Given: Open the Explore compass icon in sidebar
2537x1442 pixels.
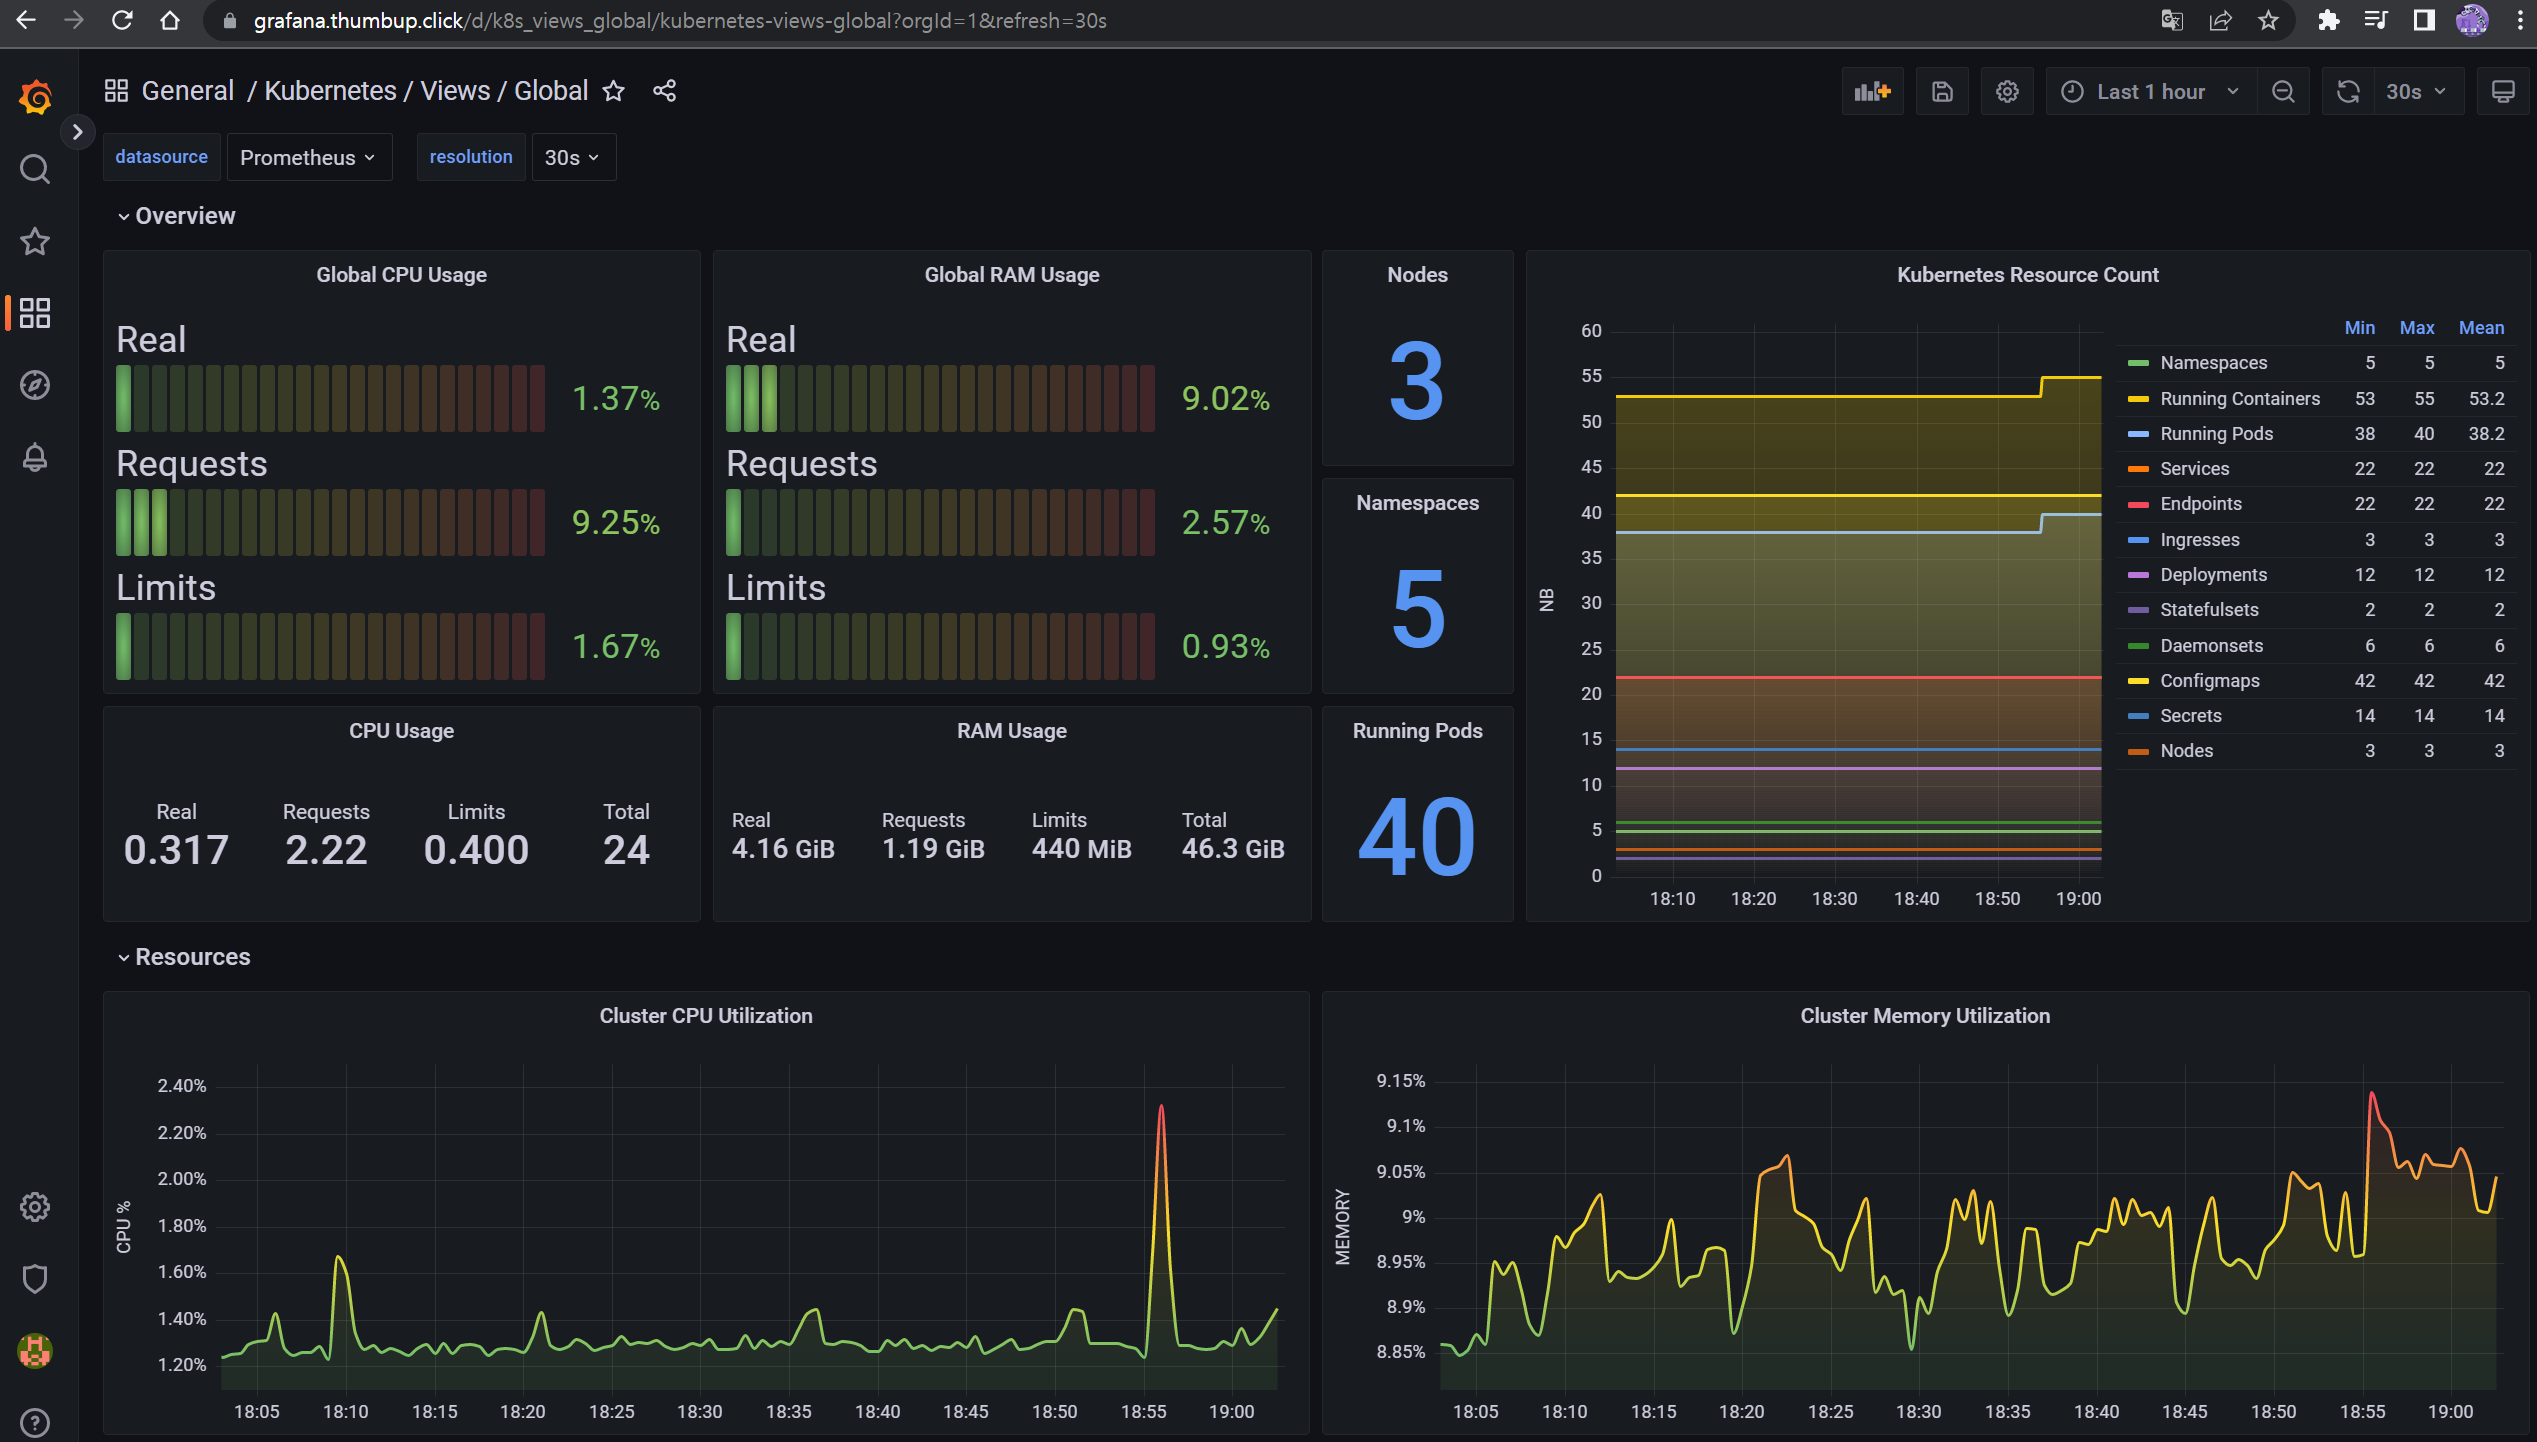Looking at the screenshot, I should coord(35,385).
